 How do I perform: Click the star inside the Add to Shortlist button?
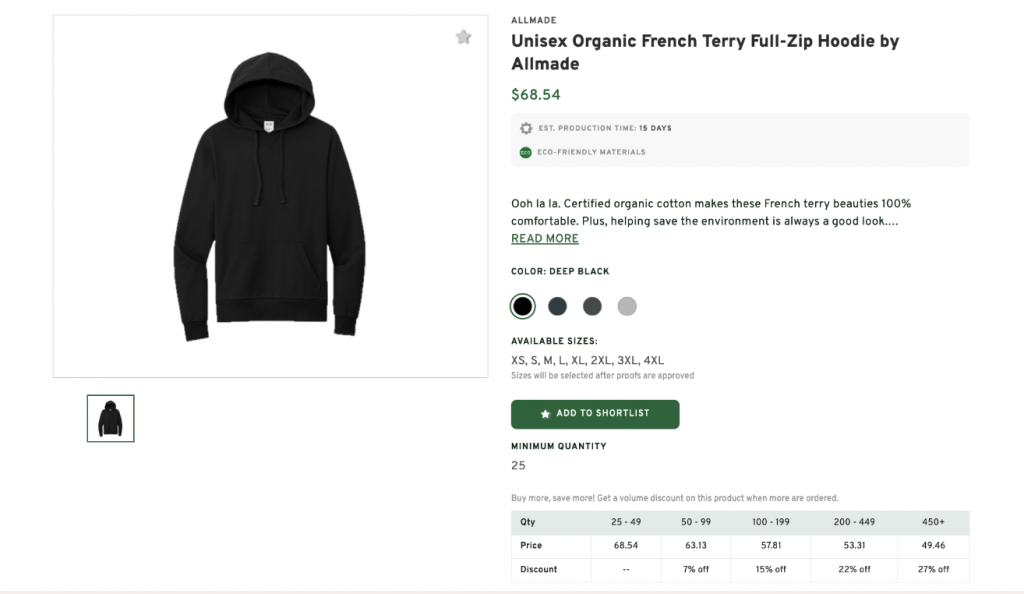click(544, 414)
